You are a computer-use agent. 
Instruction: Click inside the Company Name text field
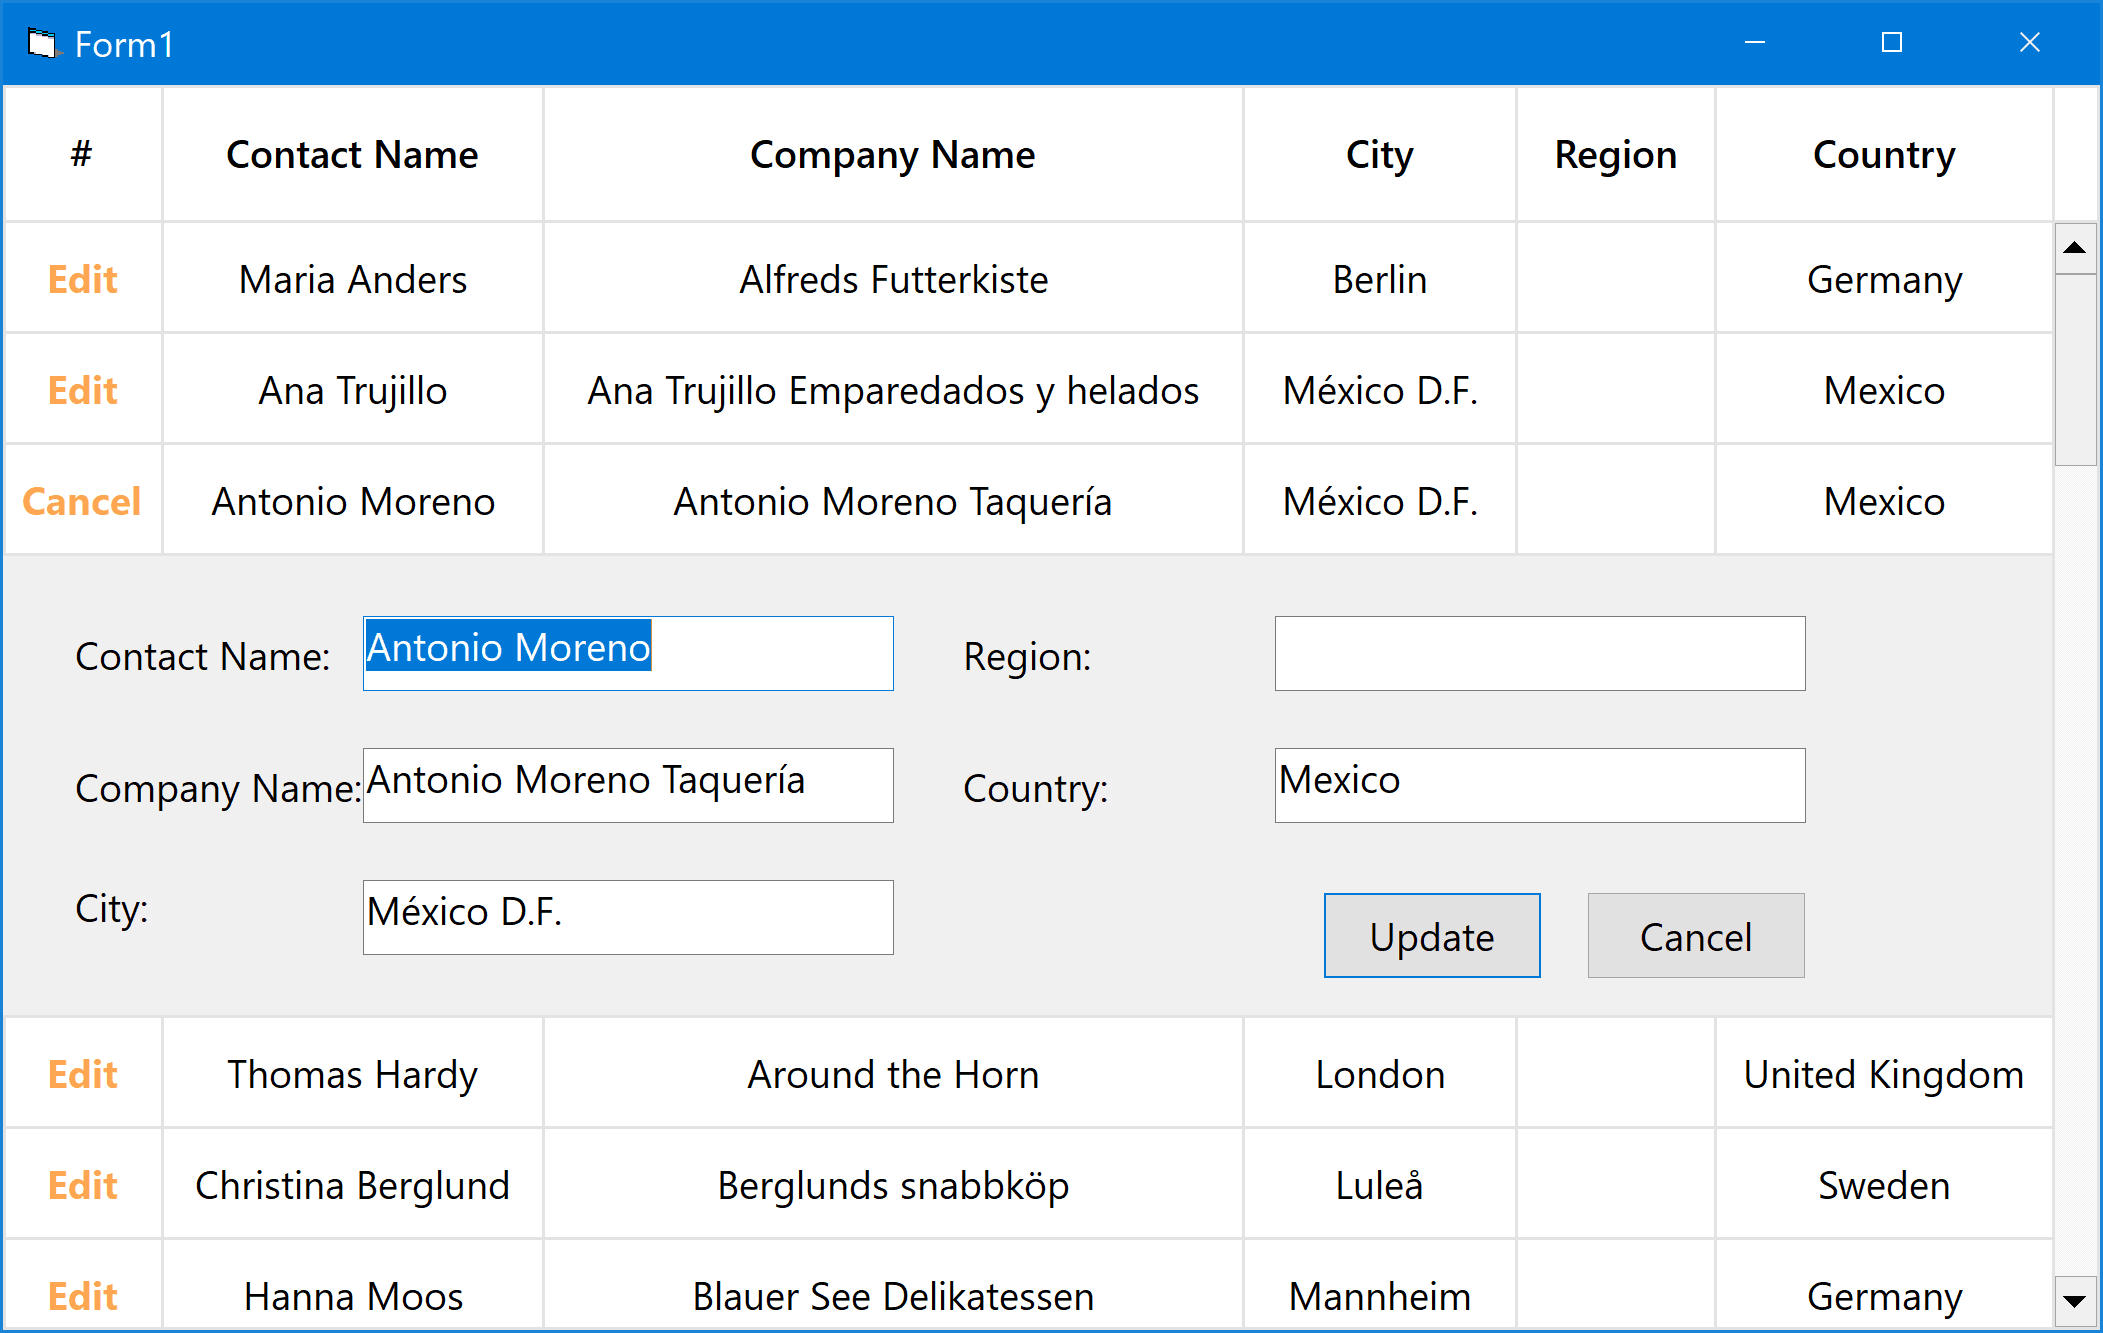pyautogui.click(x=627, y=785)
